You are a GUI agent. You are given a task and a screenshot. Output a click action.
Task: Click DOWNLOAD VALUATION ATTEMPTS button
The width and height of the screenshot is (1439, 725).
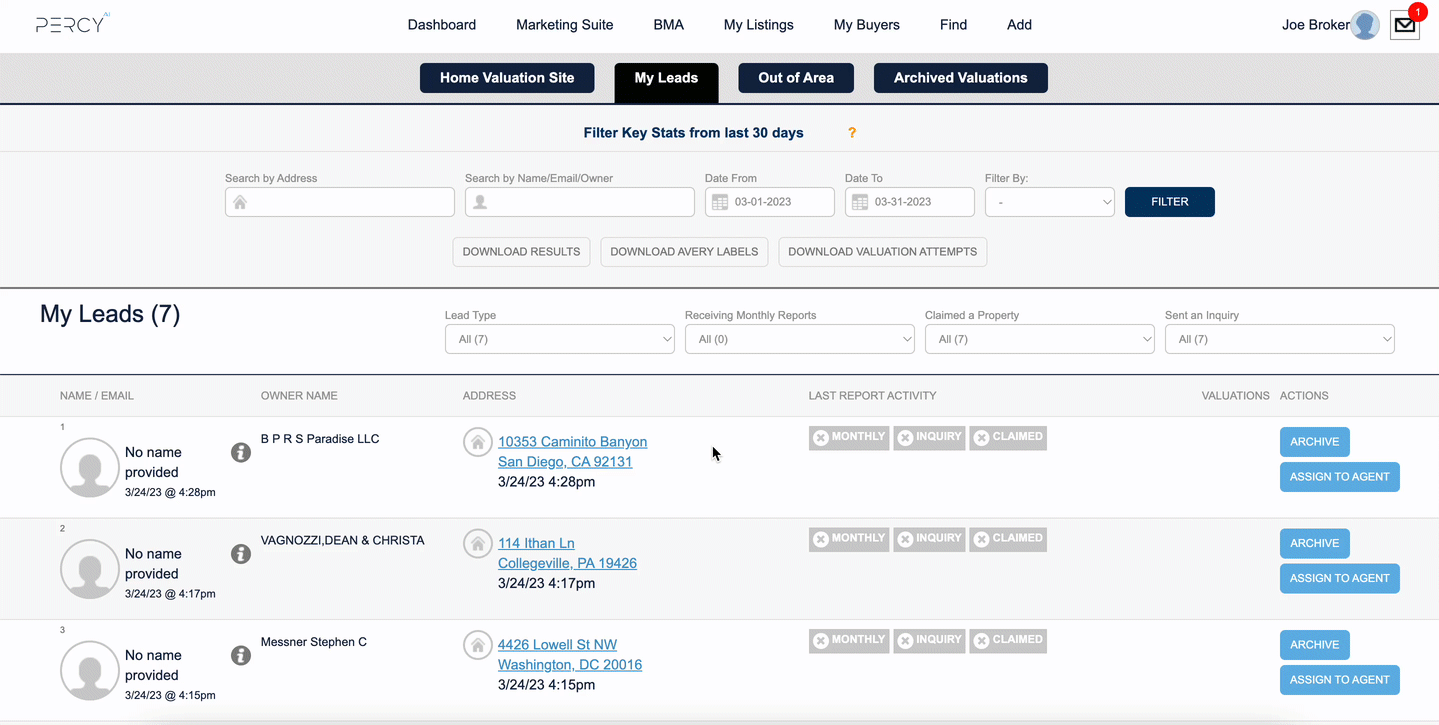click(883, 252)
